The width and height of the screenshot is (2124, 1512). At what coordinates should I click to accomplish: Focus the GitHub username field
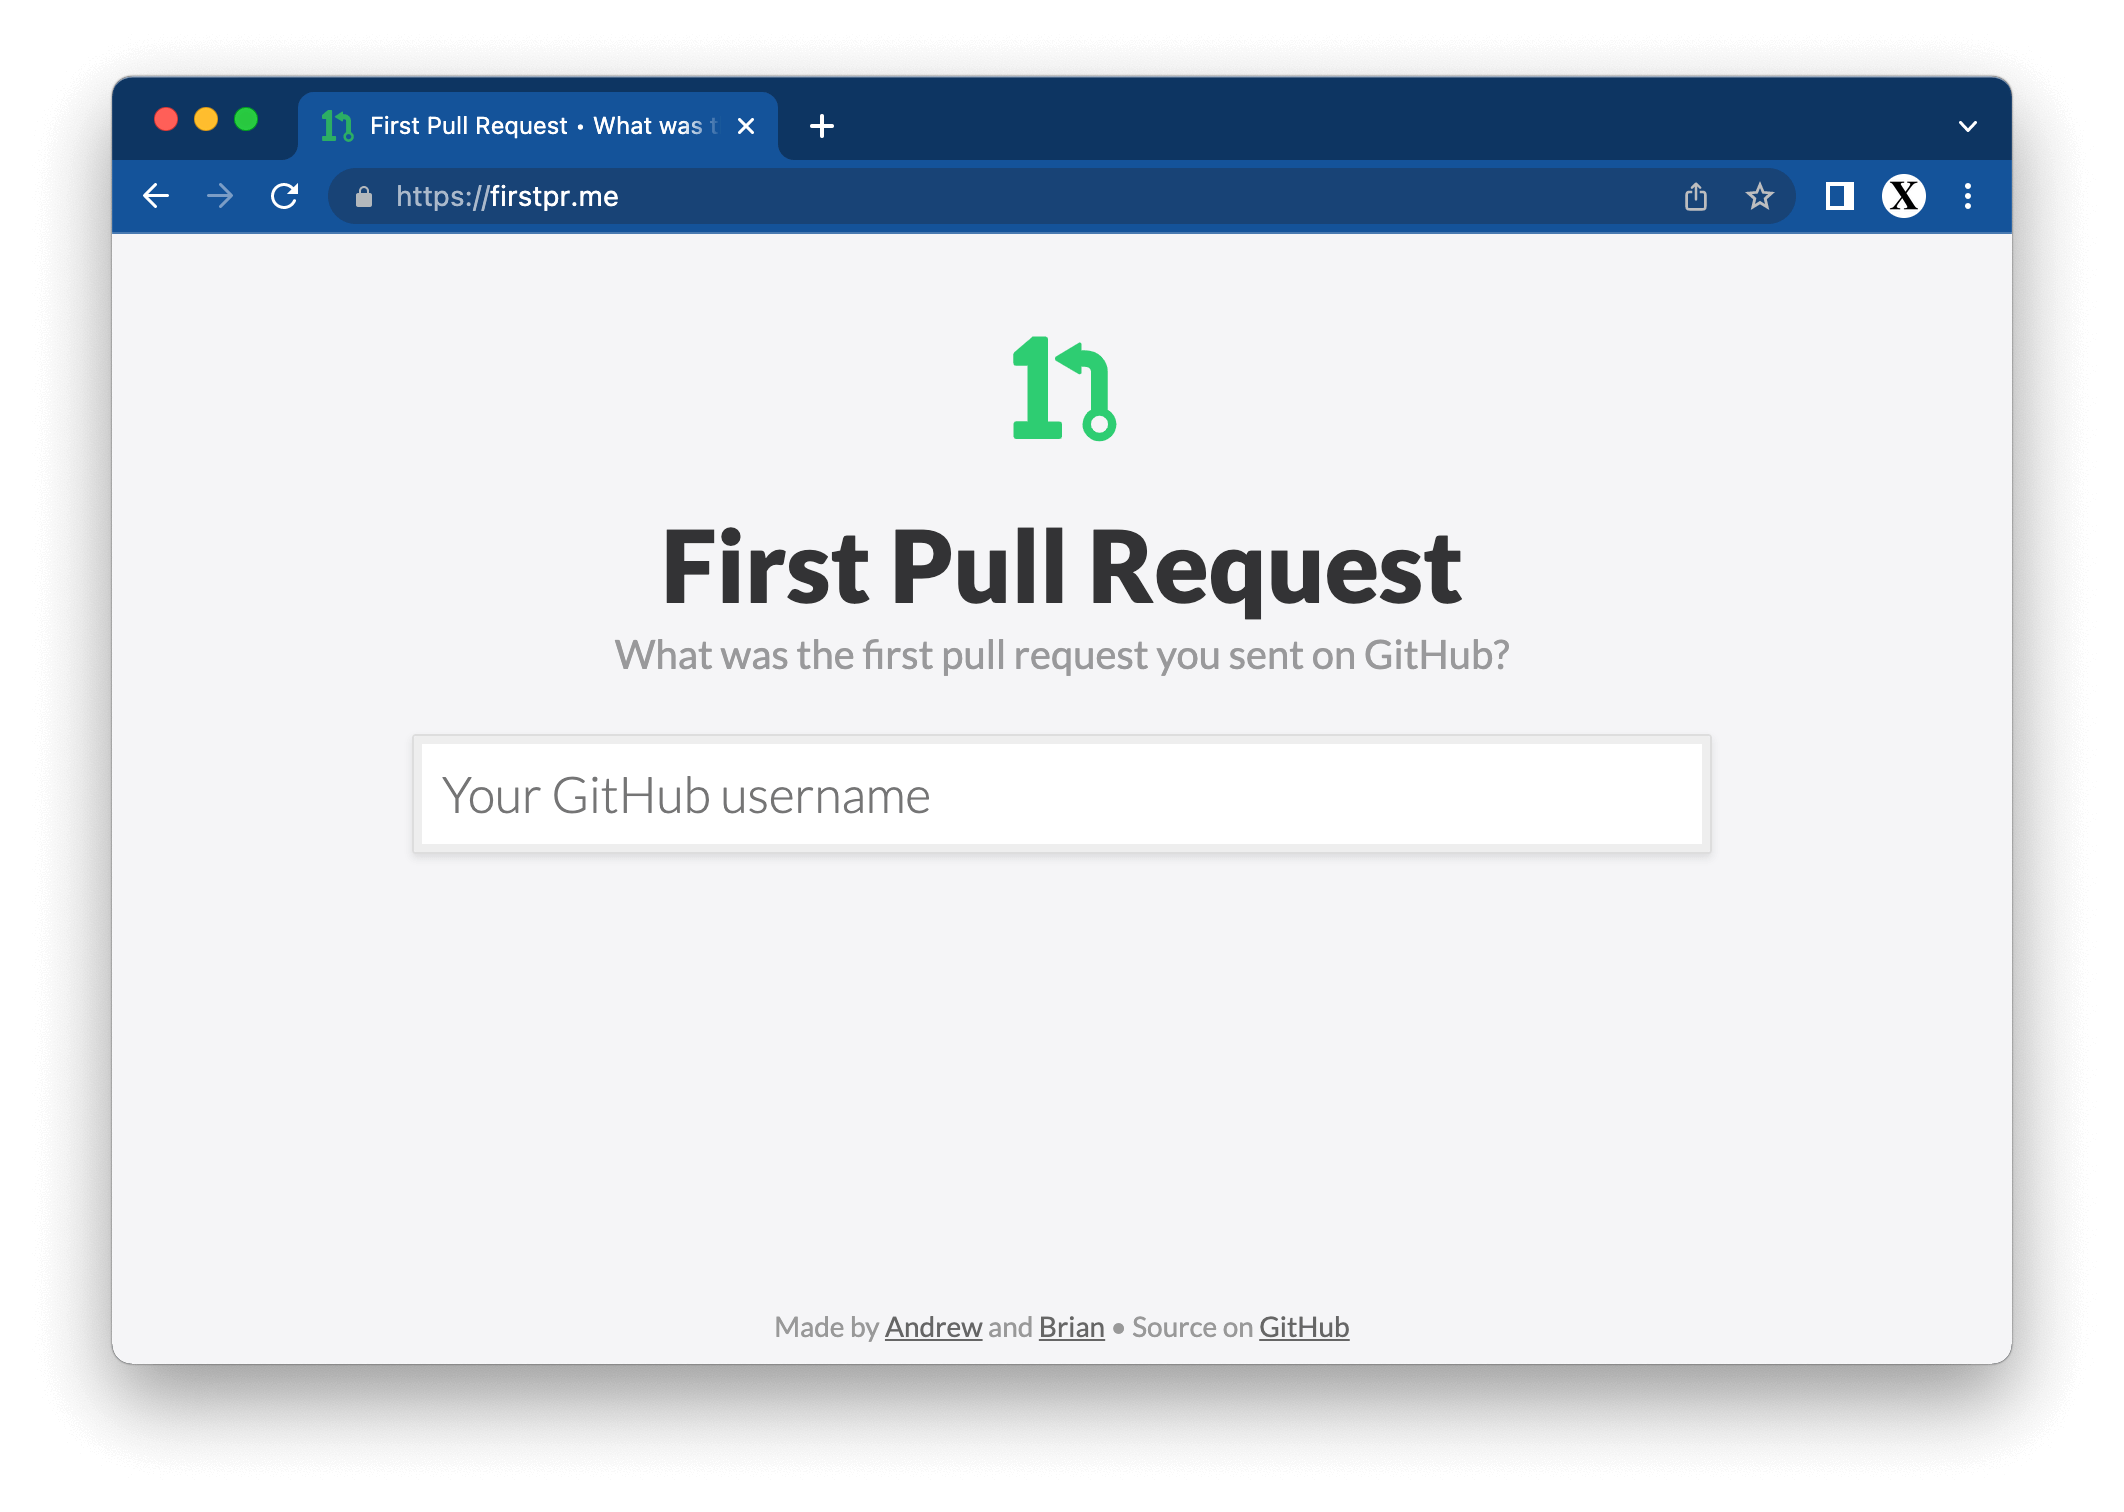tap(1061, 795)
